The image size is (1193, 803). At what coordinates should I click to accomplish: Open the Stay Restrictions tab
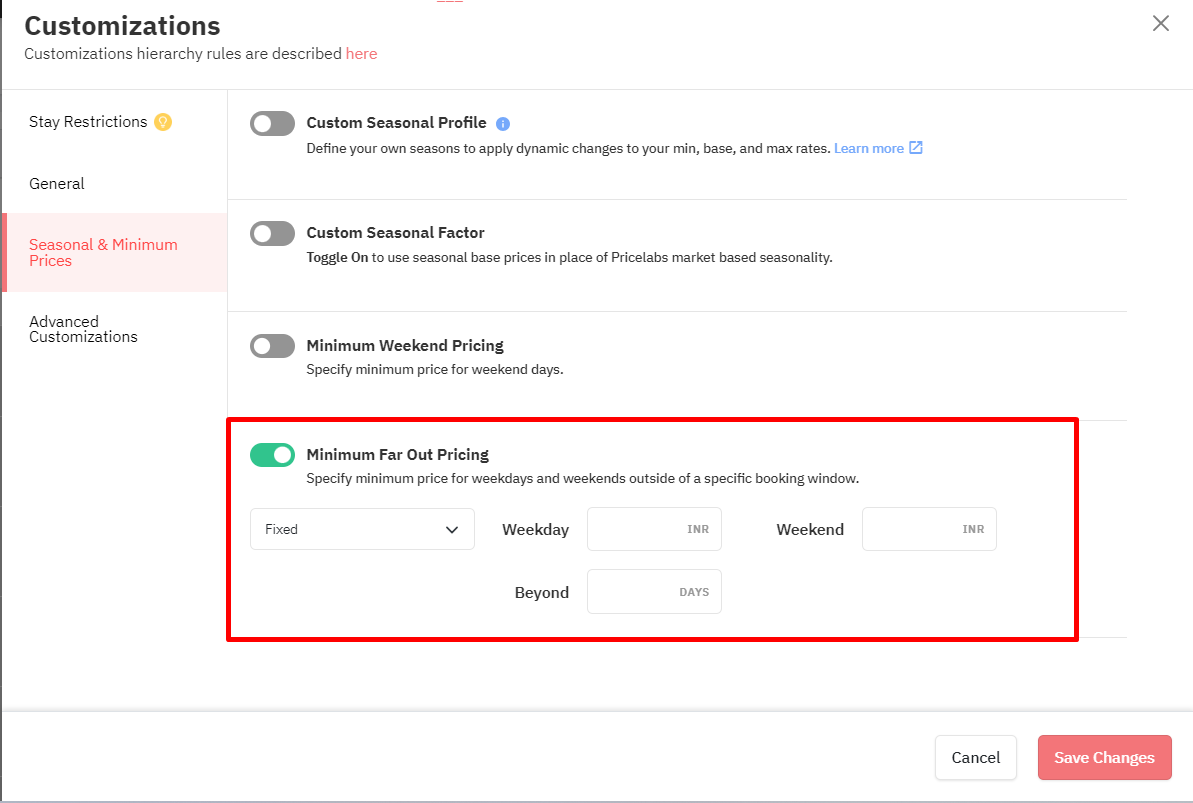(x=88, y=122)
